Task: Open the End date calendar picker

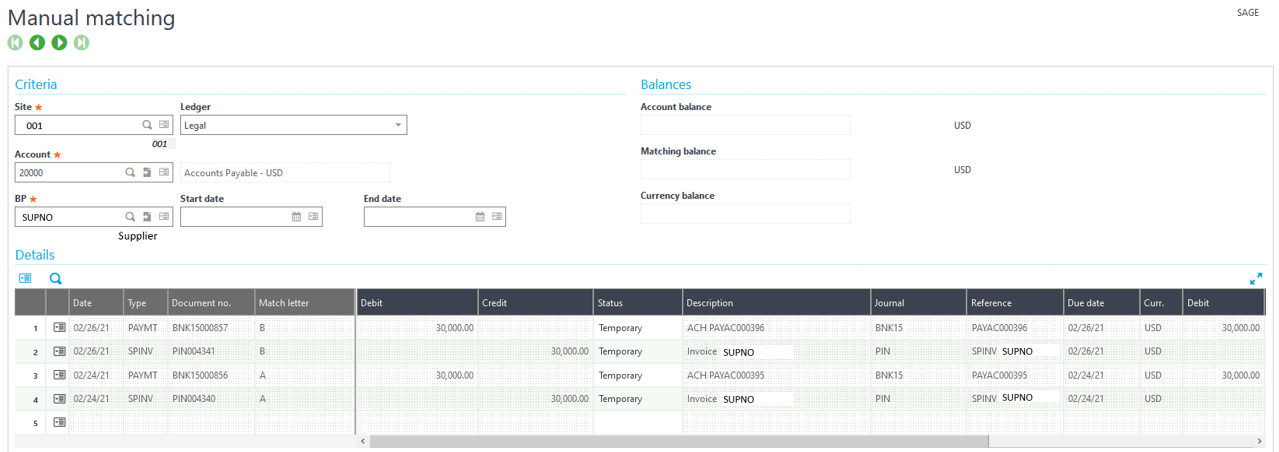Action: [480, 217]
